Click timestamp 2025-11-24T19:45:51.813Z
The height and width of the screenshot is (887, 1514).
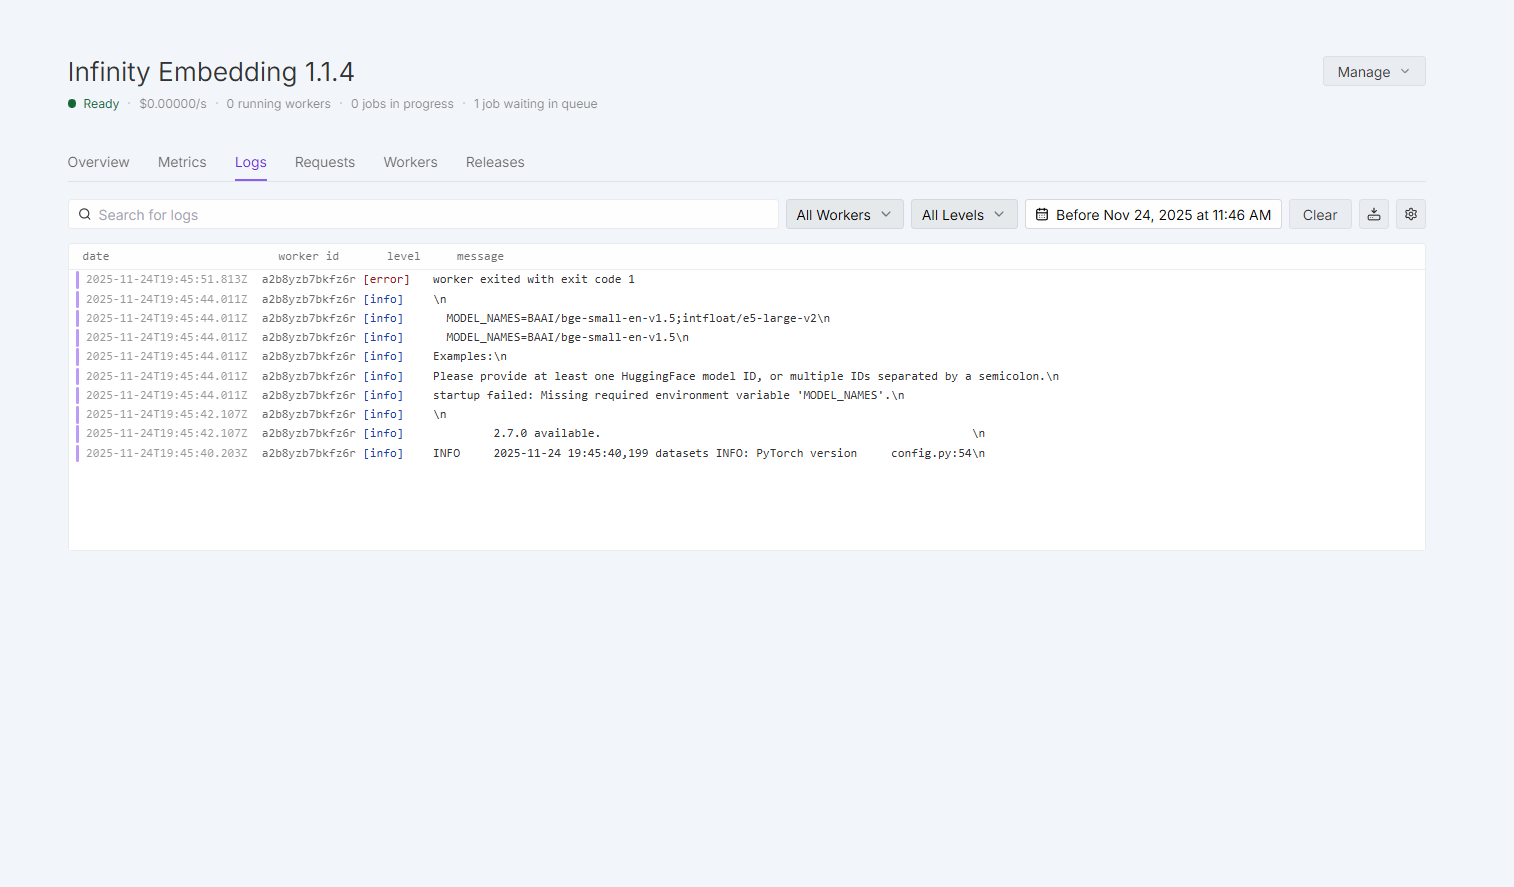click(166, 279)
